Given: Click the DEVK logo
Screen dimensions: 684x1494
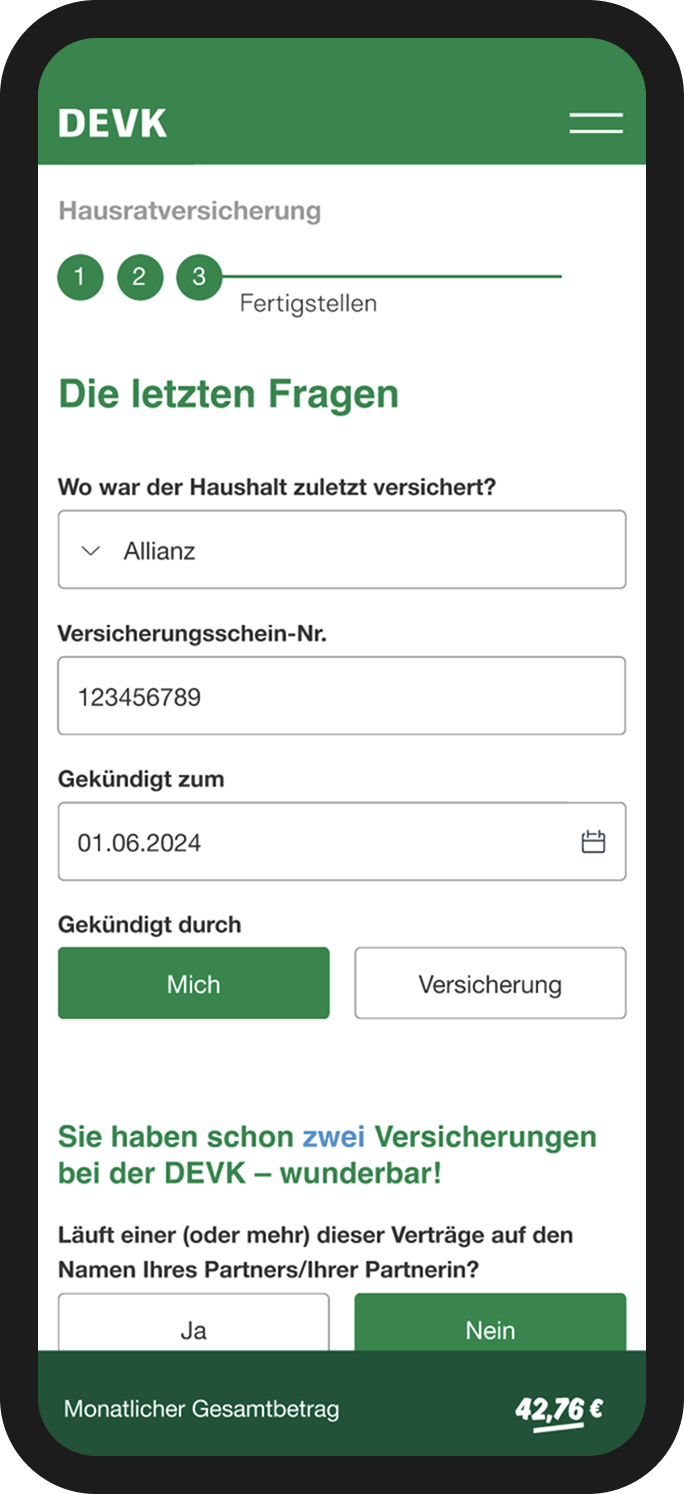Looking at the screenshot, I should coord(113,123).
